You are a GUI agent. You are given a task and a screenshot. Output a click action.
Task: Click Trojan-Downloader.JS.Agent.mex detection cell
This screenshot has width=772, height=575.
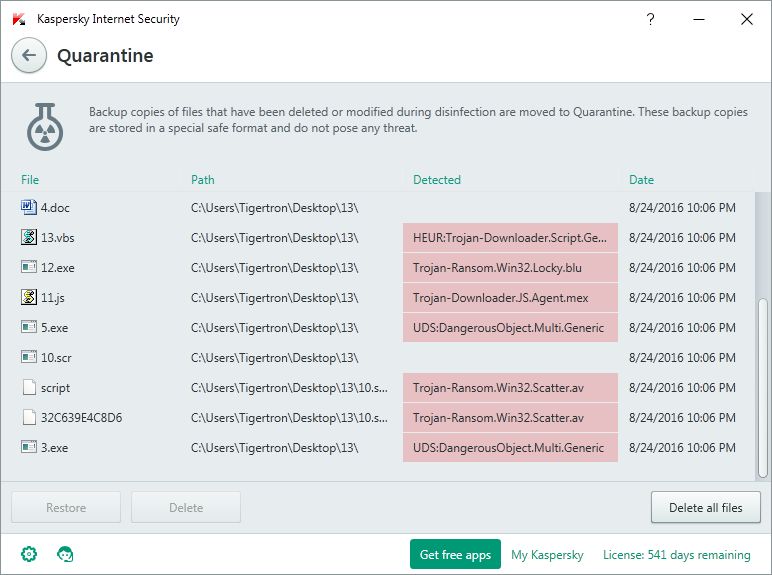click(510, 298)
